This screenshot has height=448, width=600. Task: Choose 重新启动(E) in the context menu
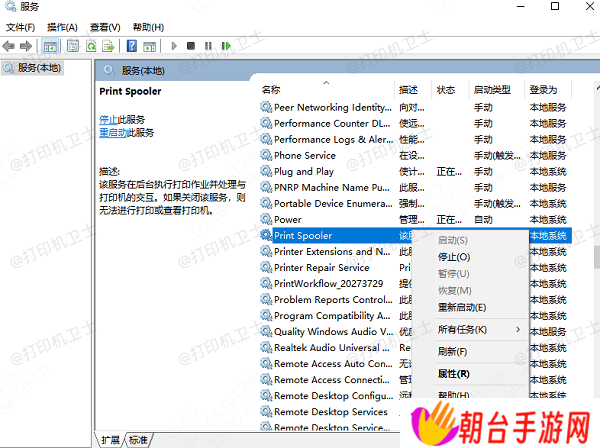pos(462,307)
